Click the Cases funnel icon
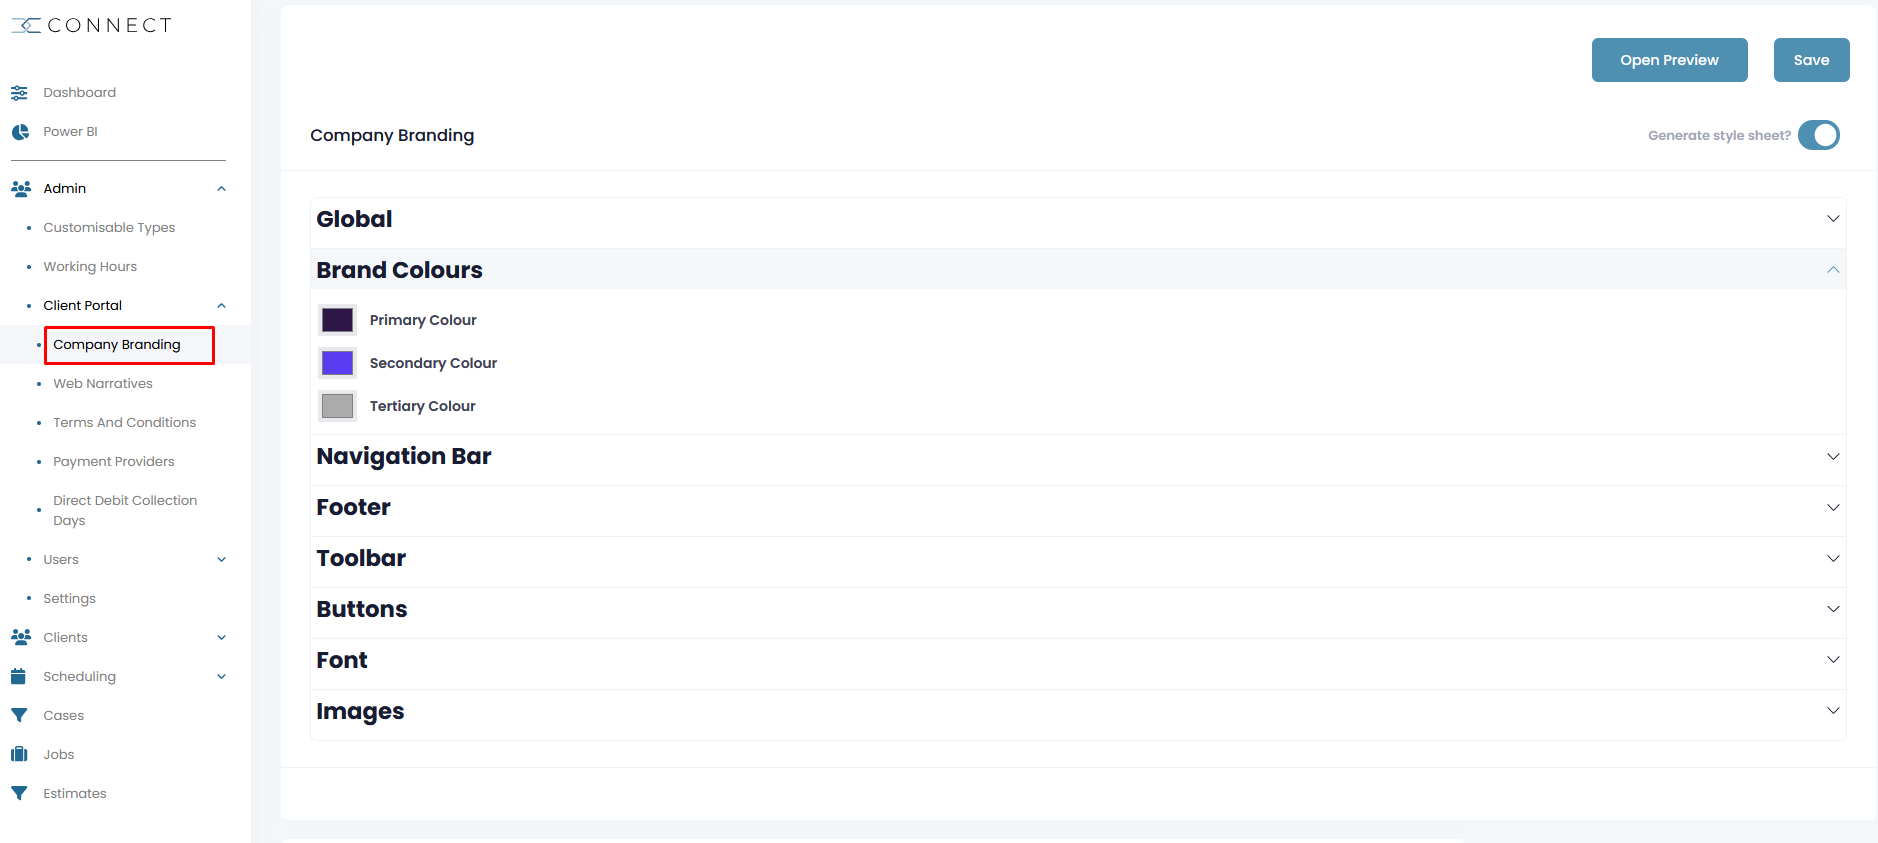 (19, 715)
